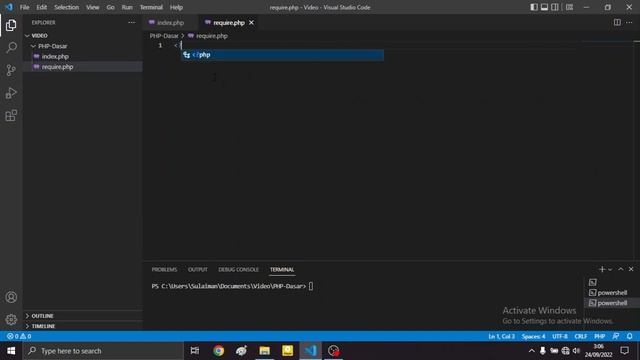Open the Selection menu
Screen dimensions: 640x360
[x=67, y=7]
